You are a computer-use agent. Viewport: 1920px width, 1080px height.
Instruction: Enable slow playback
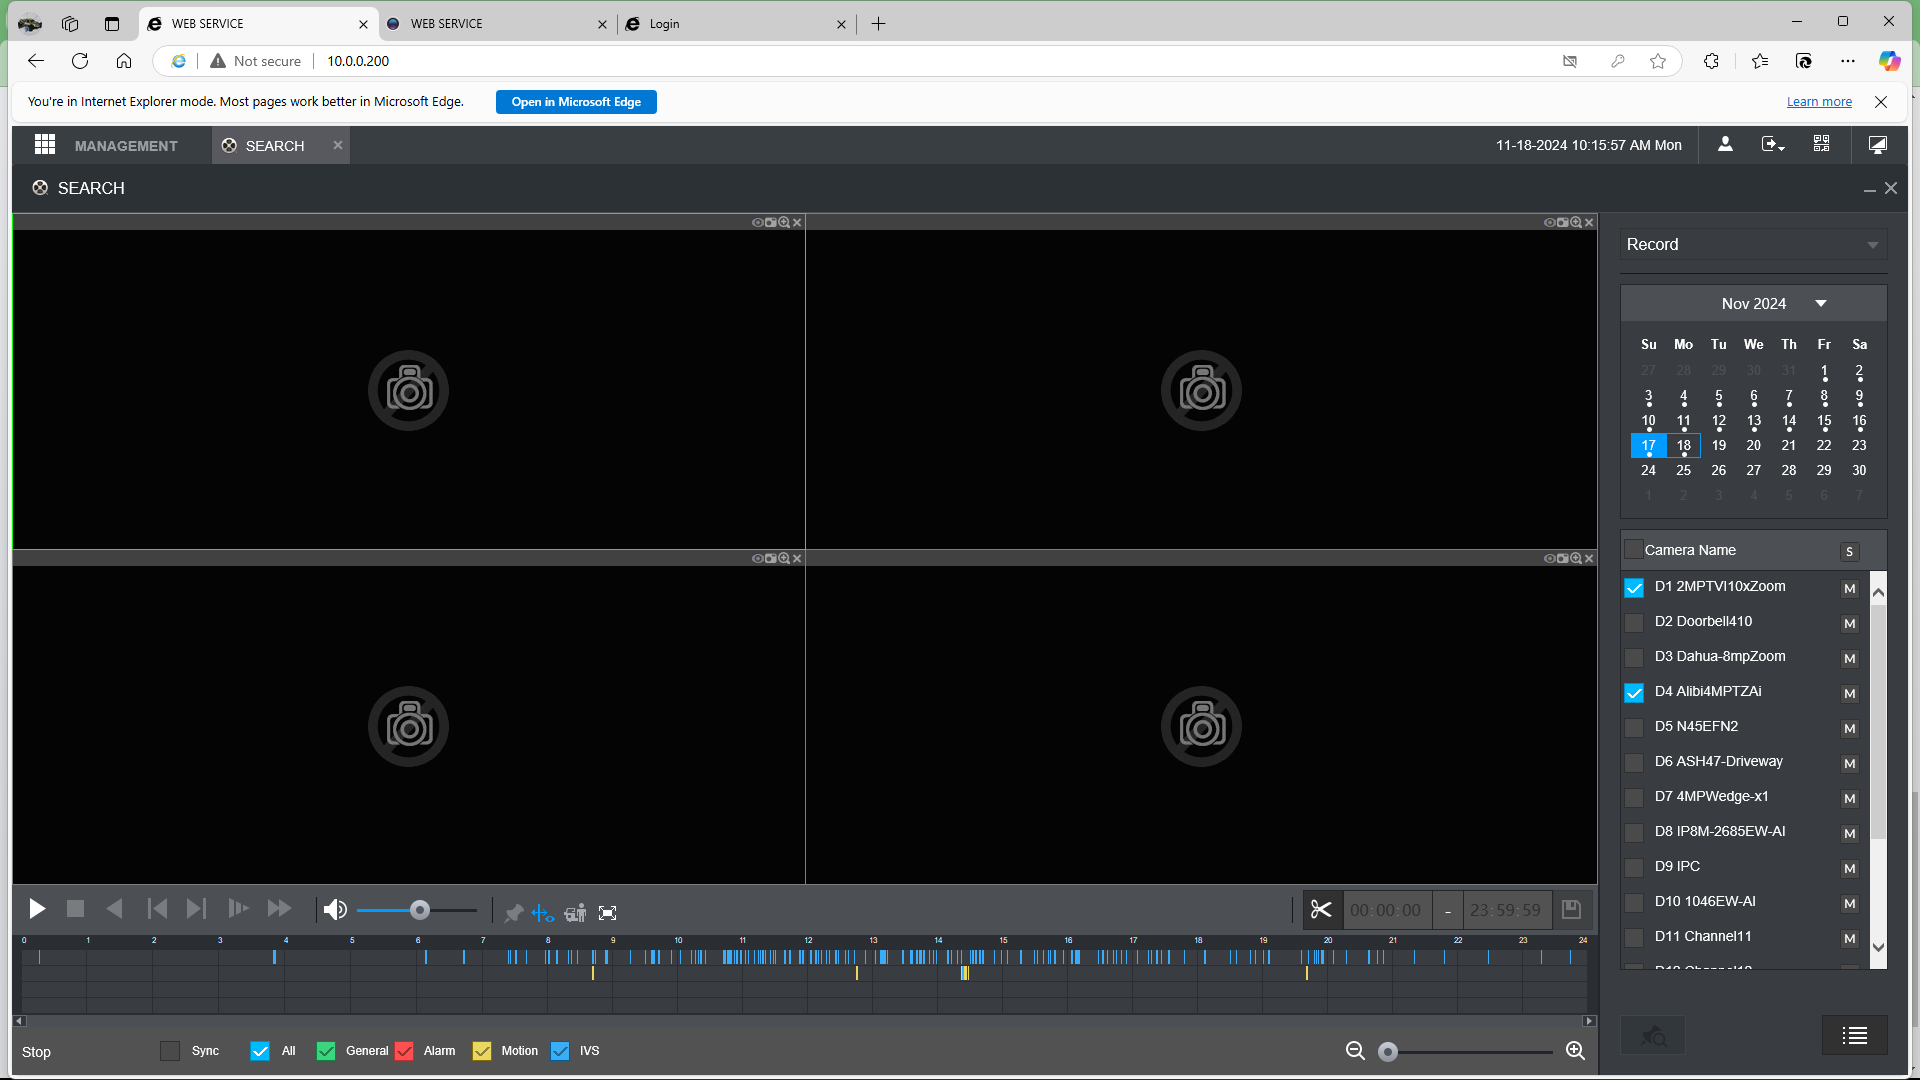238,909
